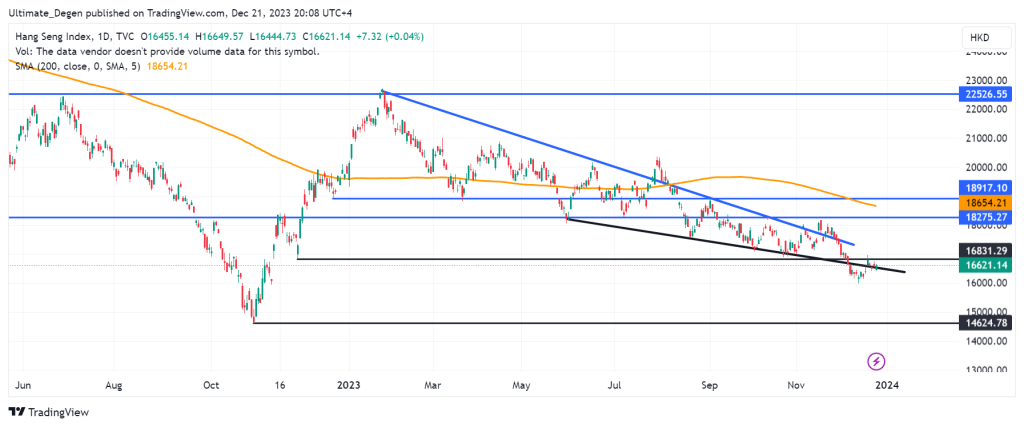The height and width of the screenshot is (427, 1024).
Task: Click the Sep label on time axis
Action: pyautogui.click(x=710, y=383)
